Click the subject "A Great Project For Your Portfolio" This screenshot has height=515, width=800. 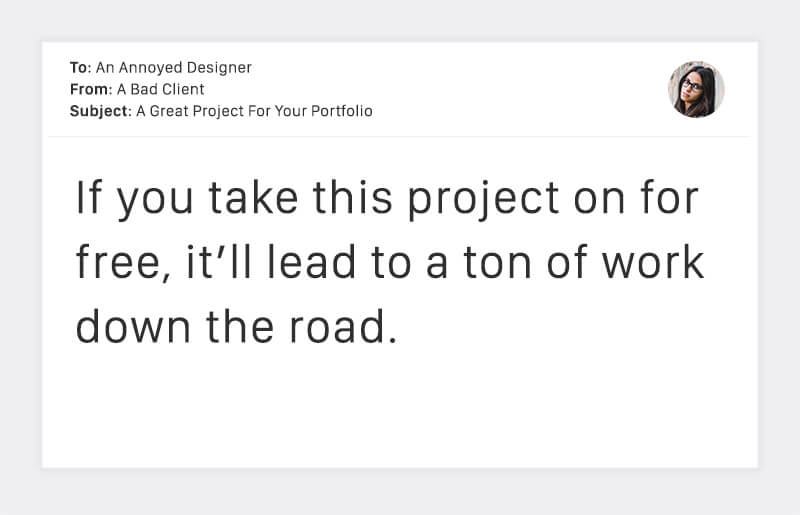pos(254,111)
